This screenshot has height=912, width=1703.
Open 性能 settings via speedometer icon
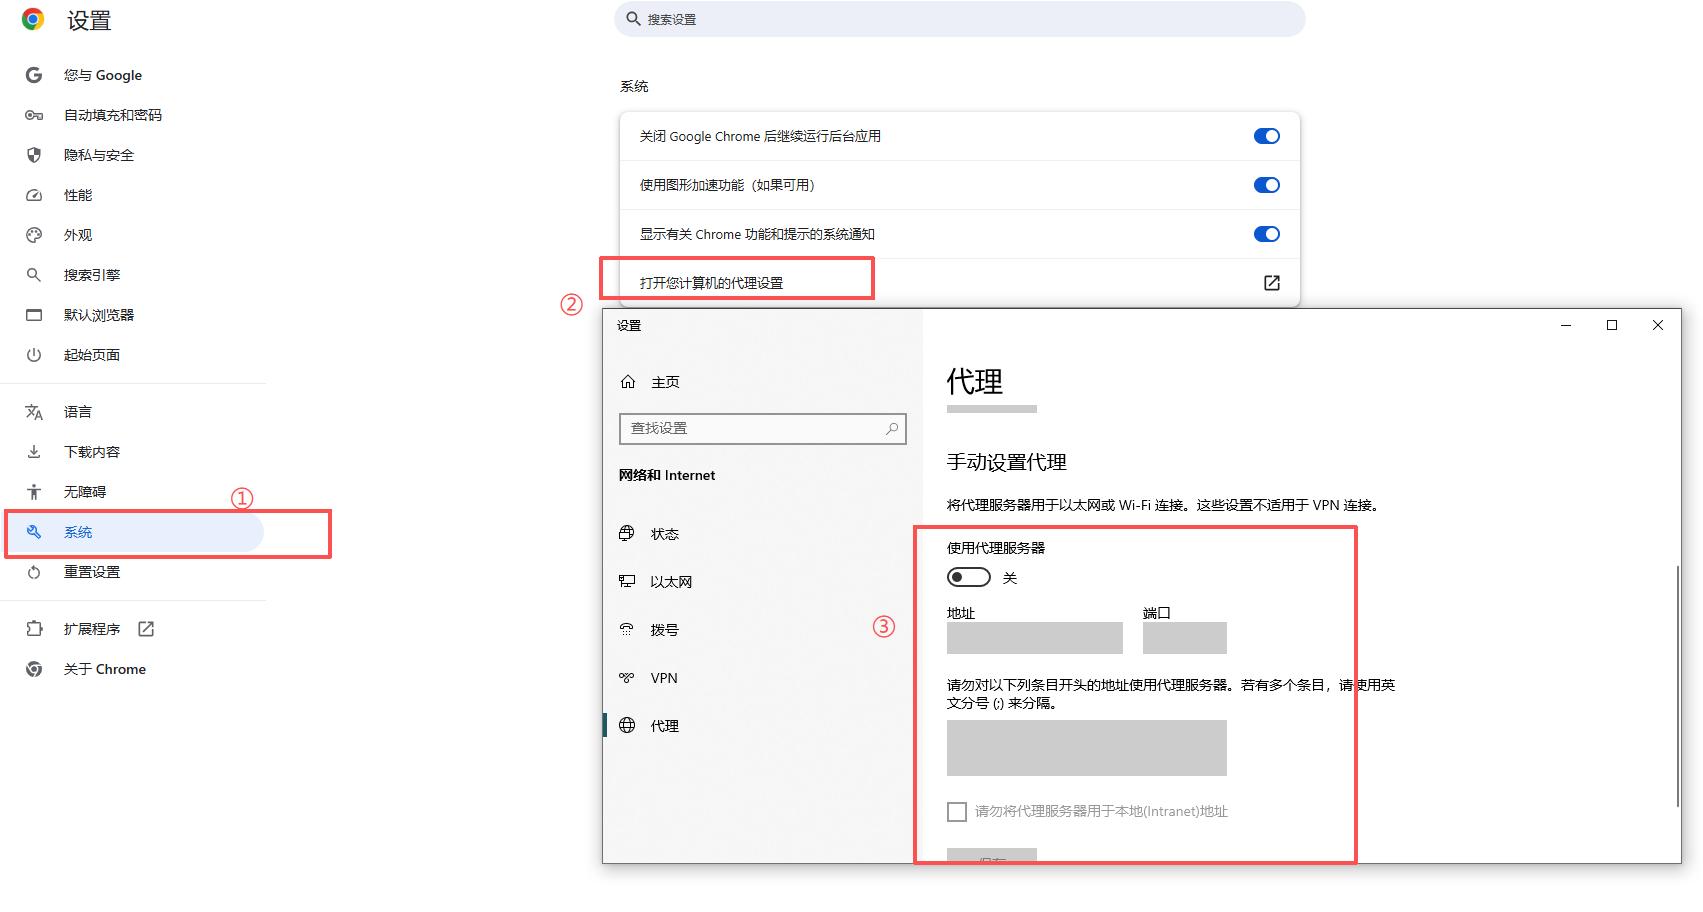(x=34, y=195)
